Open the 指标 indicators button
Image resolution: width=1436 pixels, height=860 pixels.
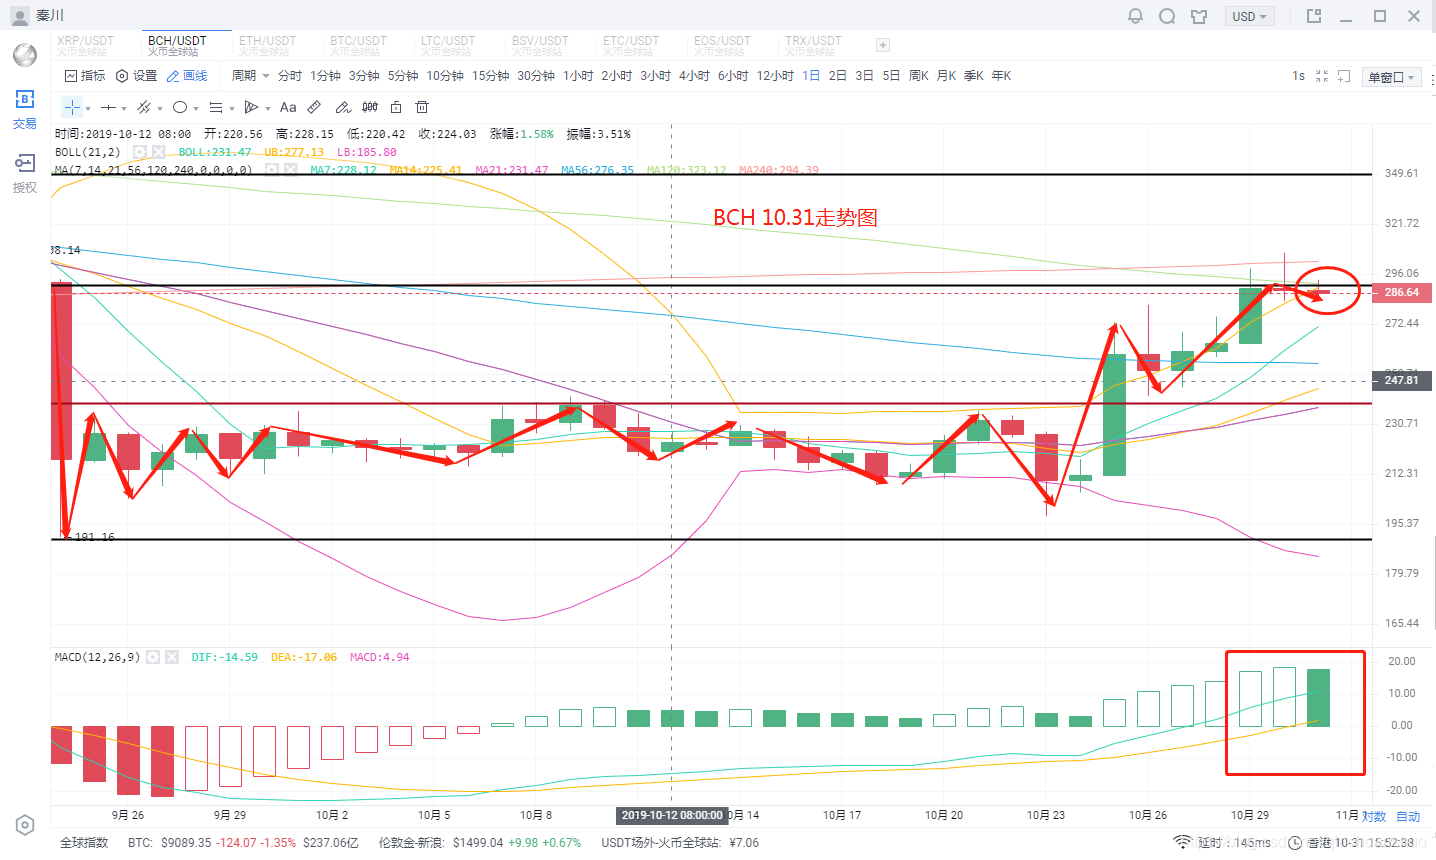[x=85, y=76]
